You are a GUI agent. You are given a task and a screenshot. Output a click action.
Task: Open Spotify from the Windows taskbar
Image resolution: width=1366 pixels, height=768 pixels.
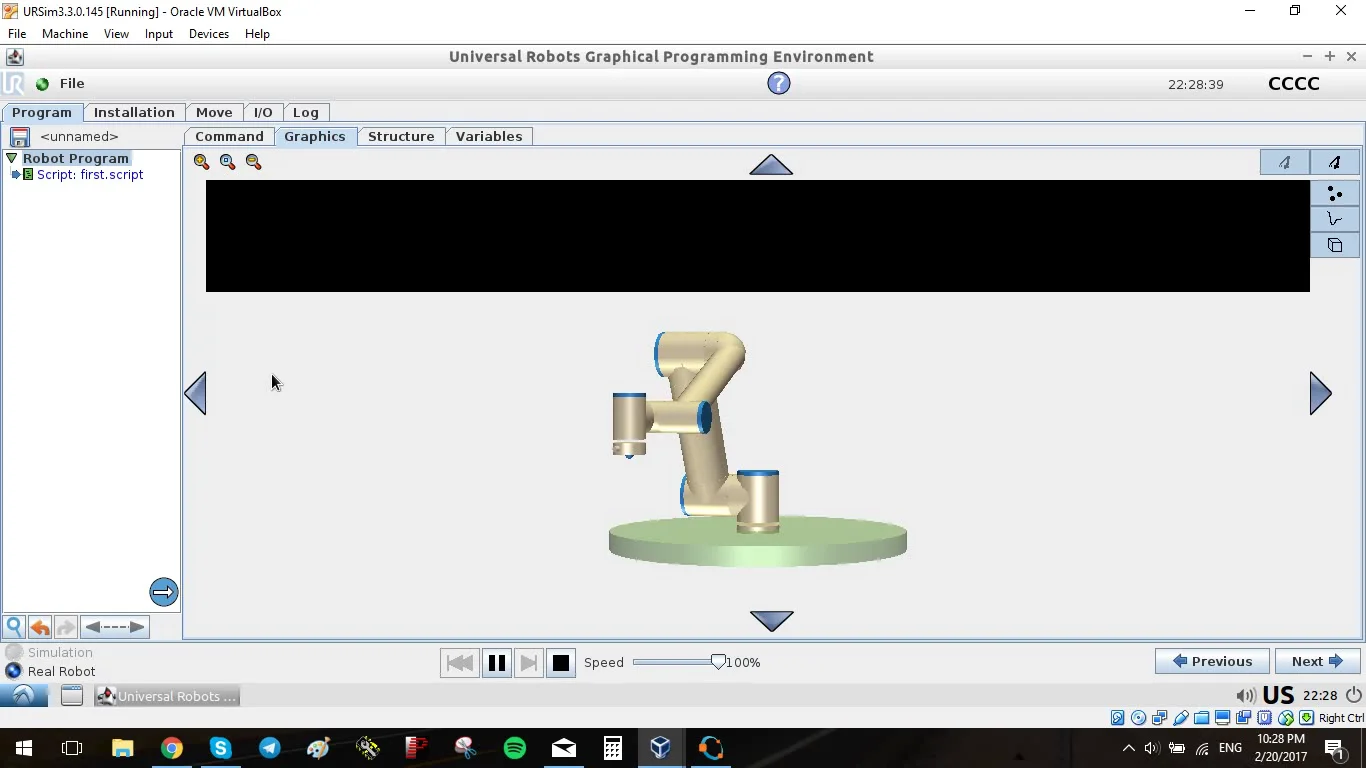pos(515,748)
